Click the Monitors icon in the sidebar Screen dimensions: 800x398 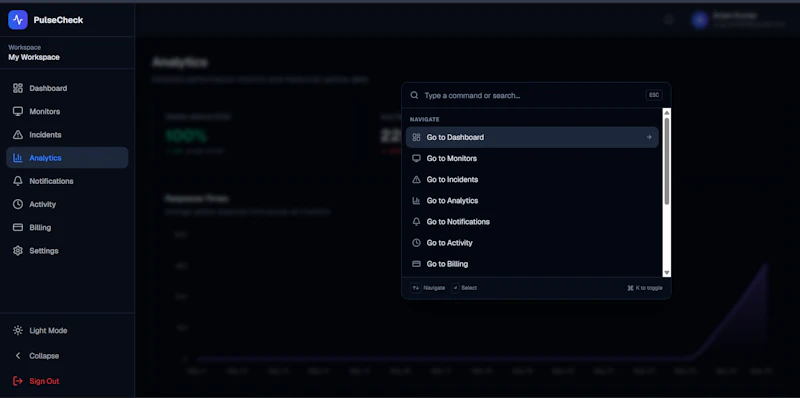(18, 111)
